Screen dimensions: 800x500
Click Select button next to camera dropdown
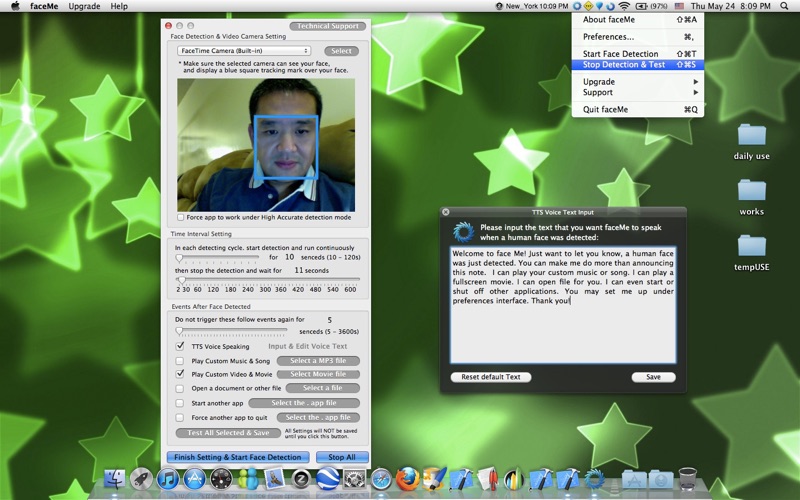[341, 51]
